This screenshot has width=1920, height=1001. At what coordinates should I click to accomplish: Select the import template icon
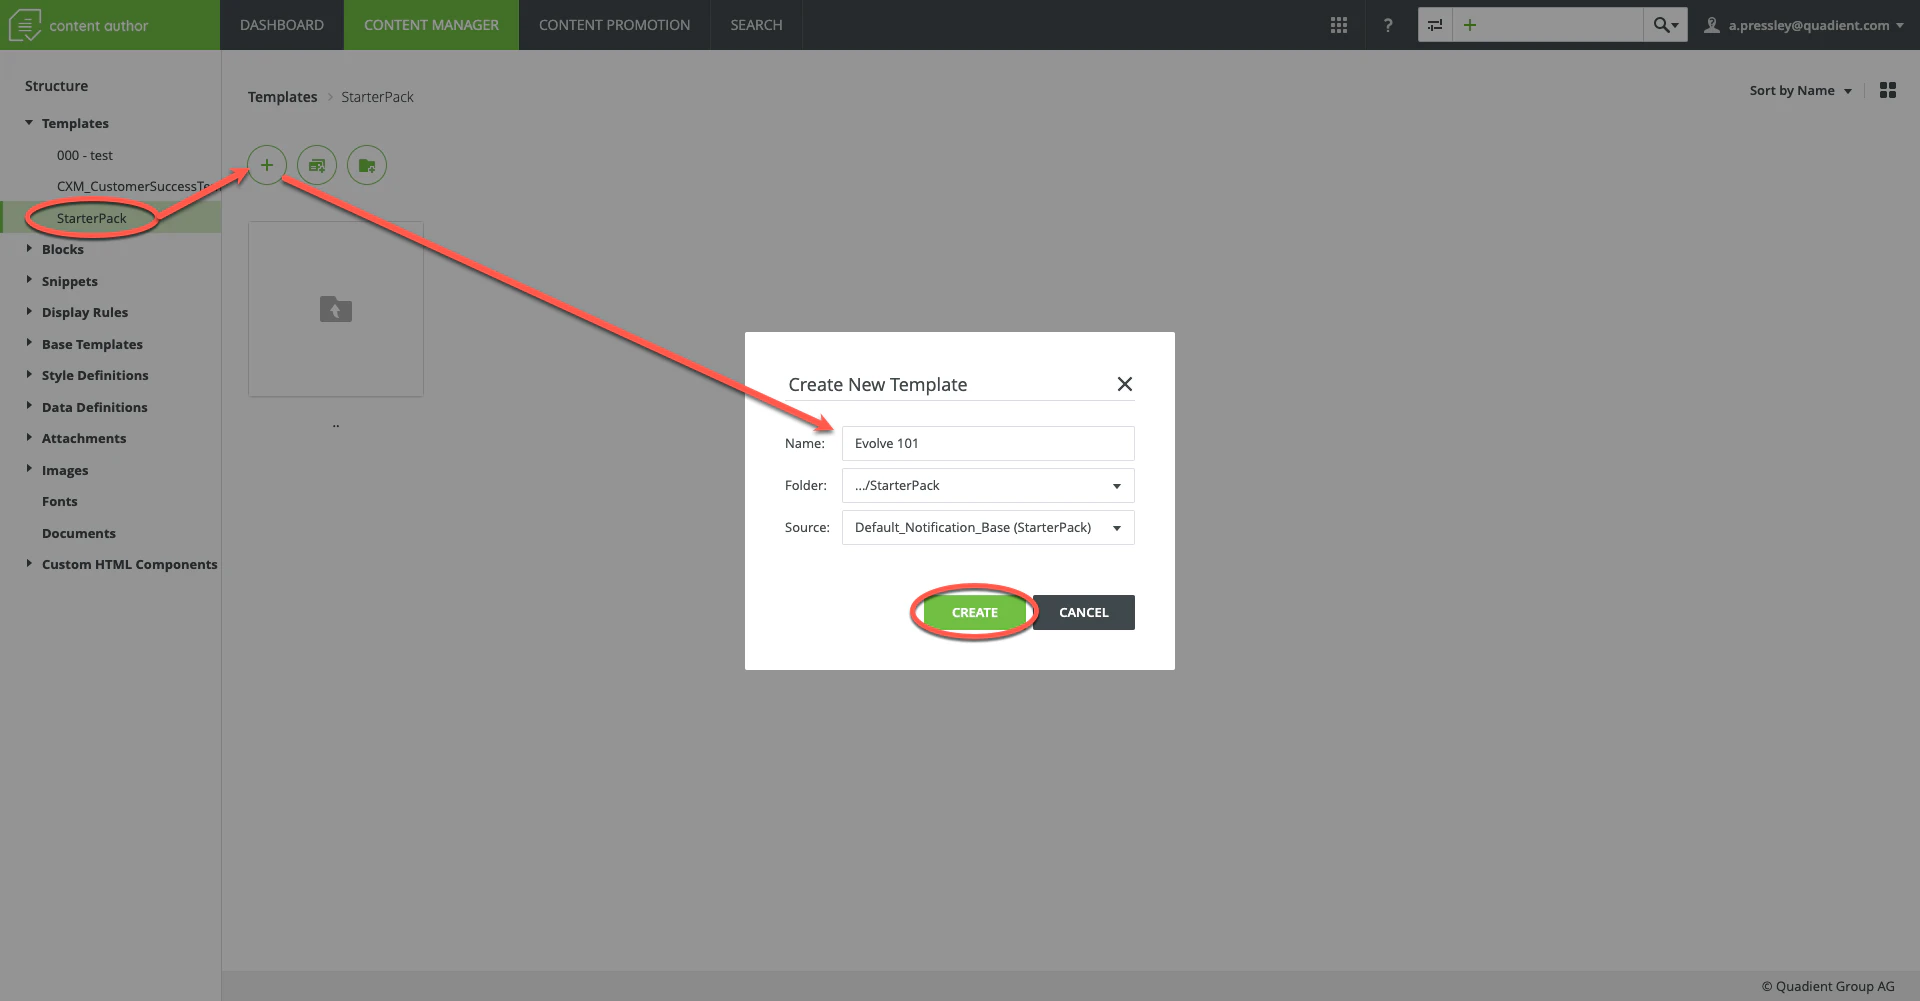316,164
